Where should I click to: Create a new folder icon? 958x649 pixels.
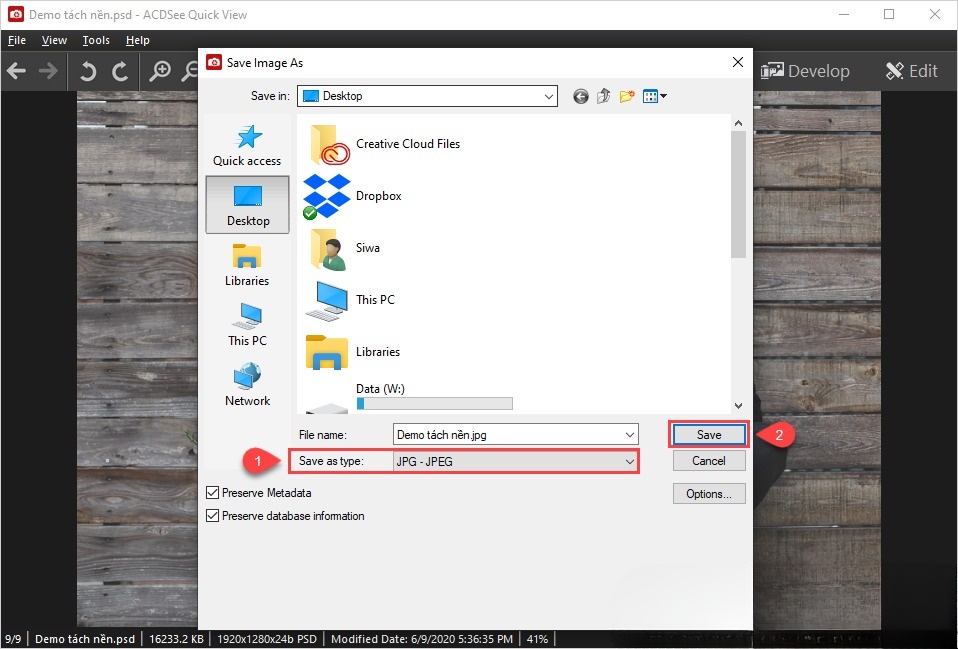[x=627, y=96]
